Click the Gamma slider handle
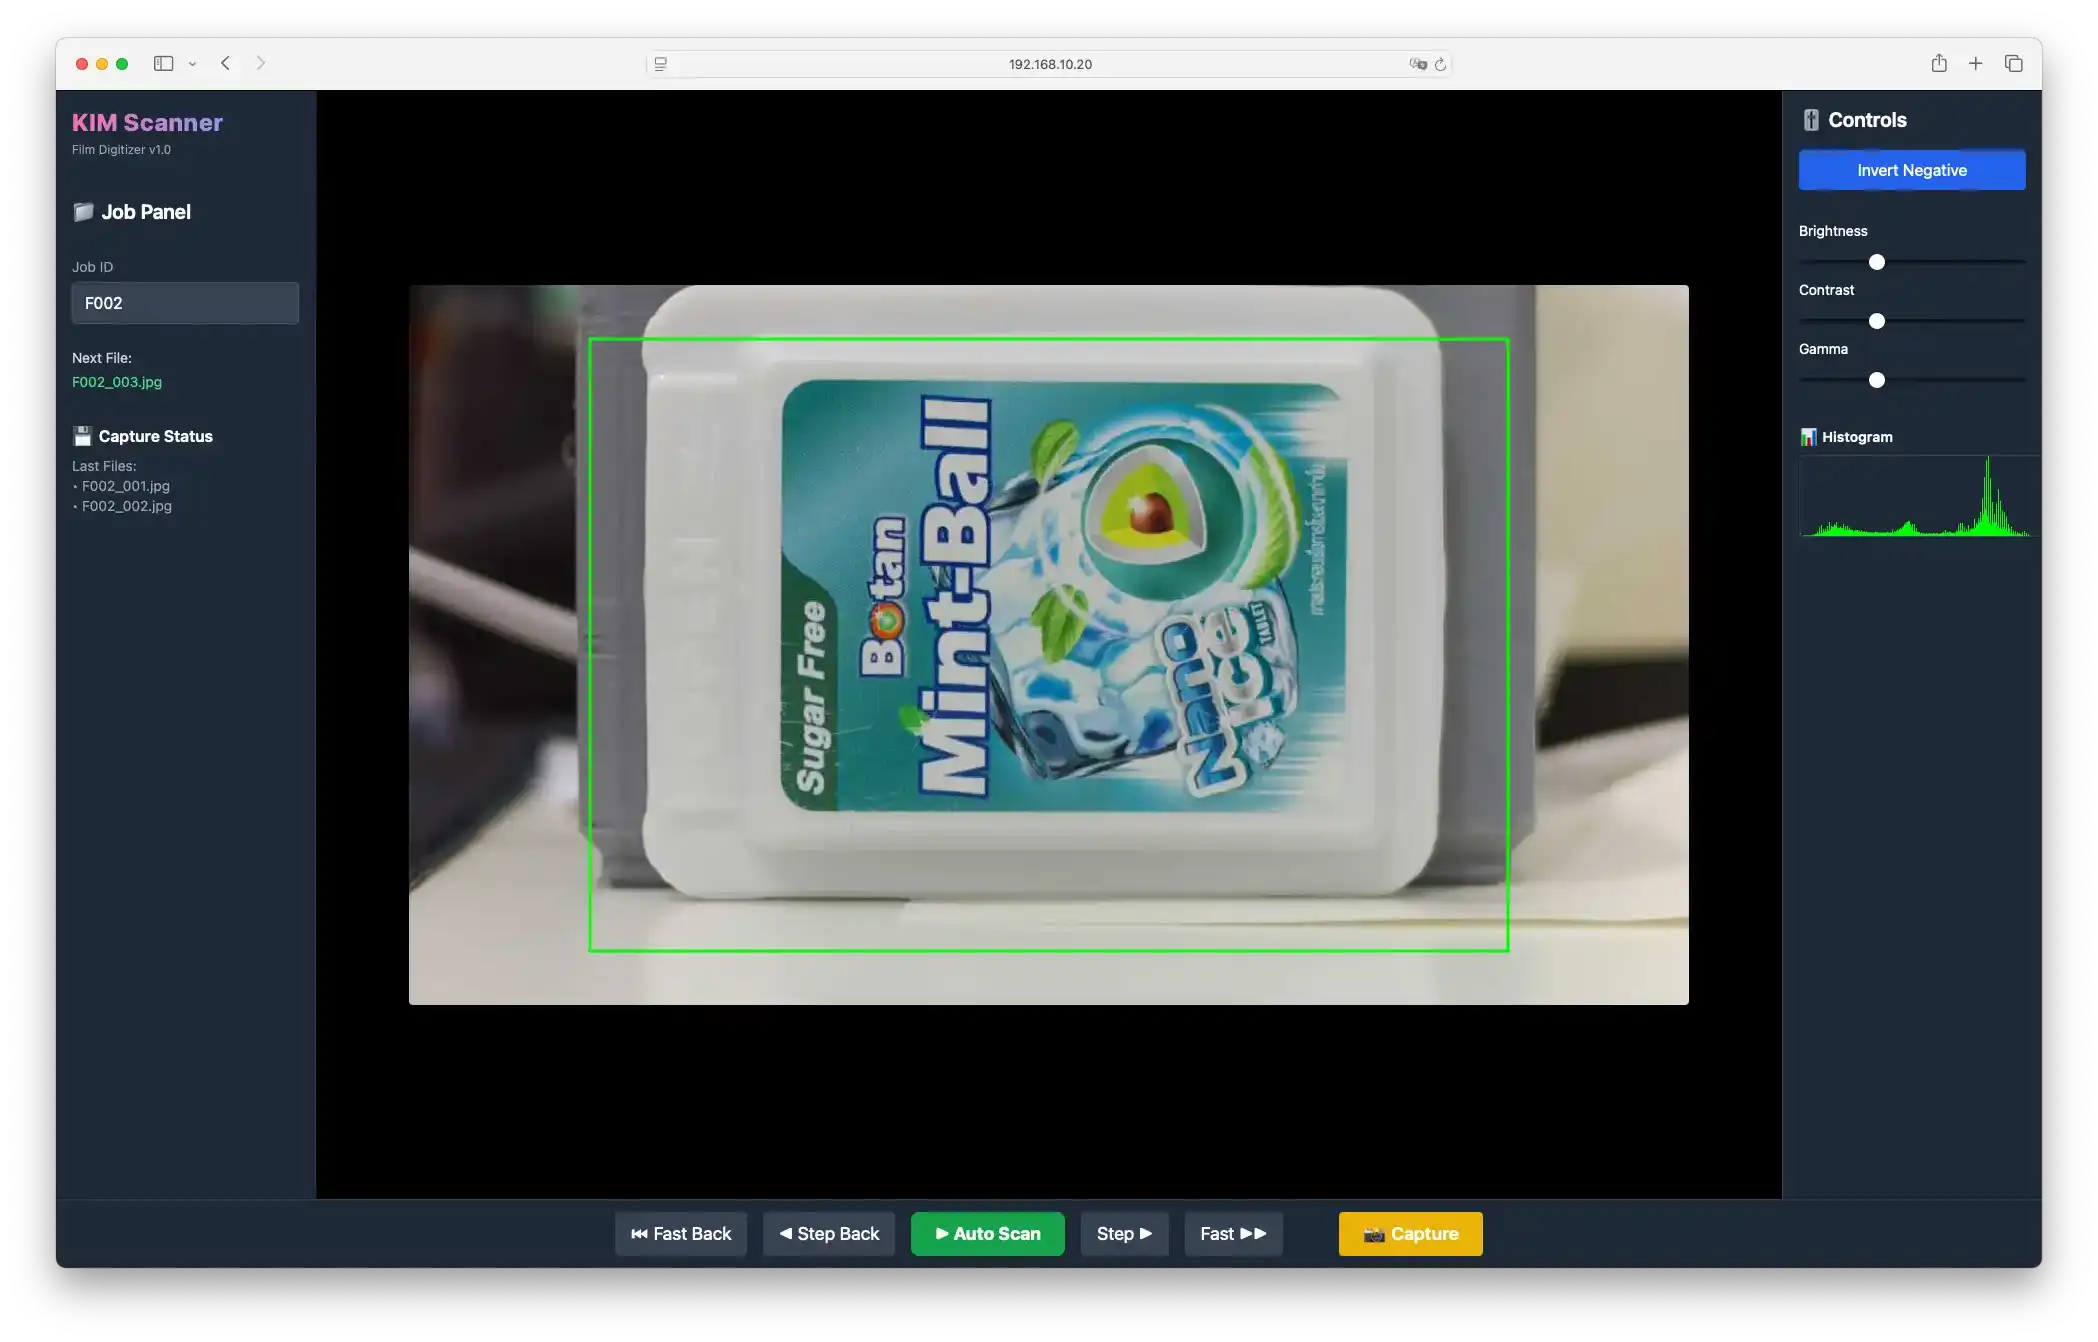The height and width of the screenshot is (1342, 2098). 1876,380
